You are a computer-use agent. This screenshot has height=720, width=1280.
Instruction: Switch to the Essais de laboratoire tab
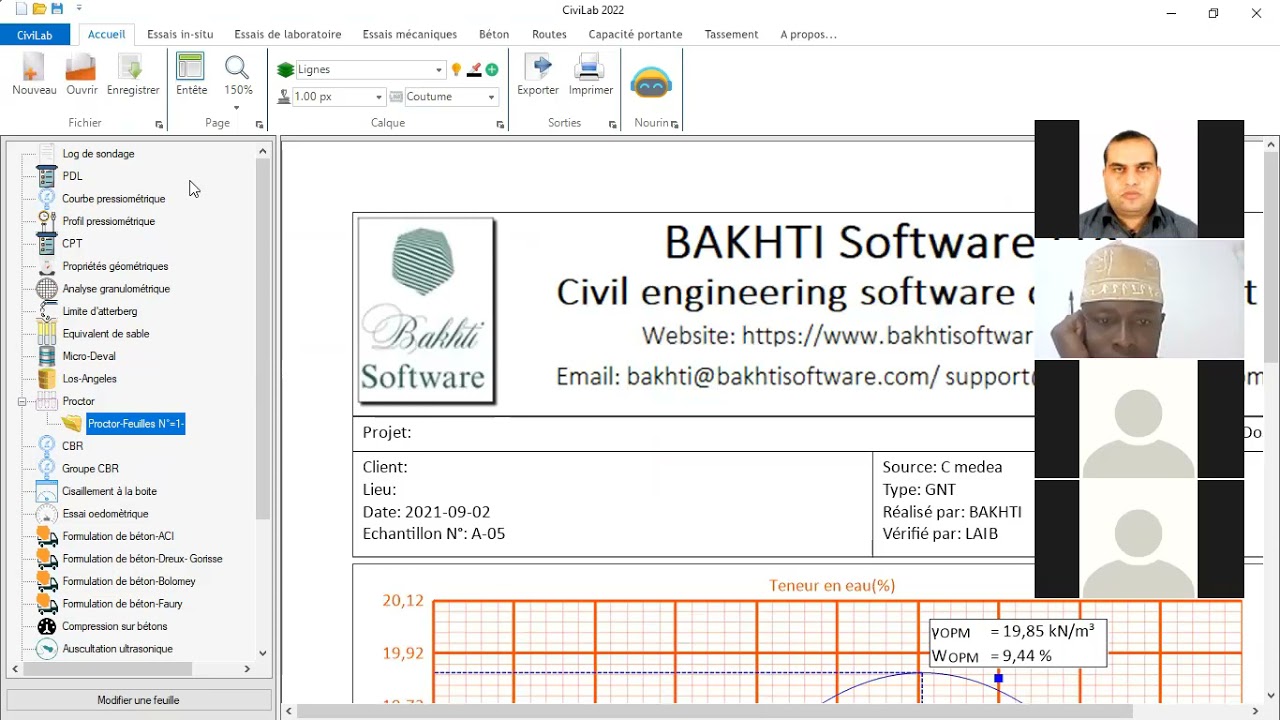coord(288,34)
